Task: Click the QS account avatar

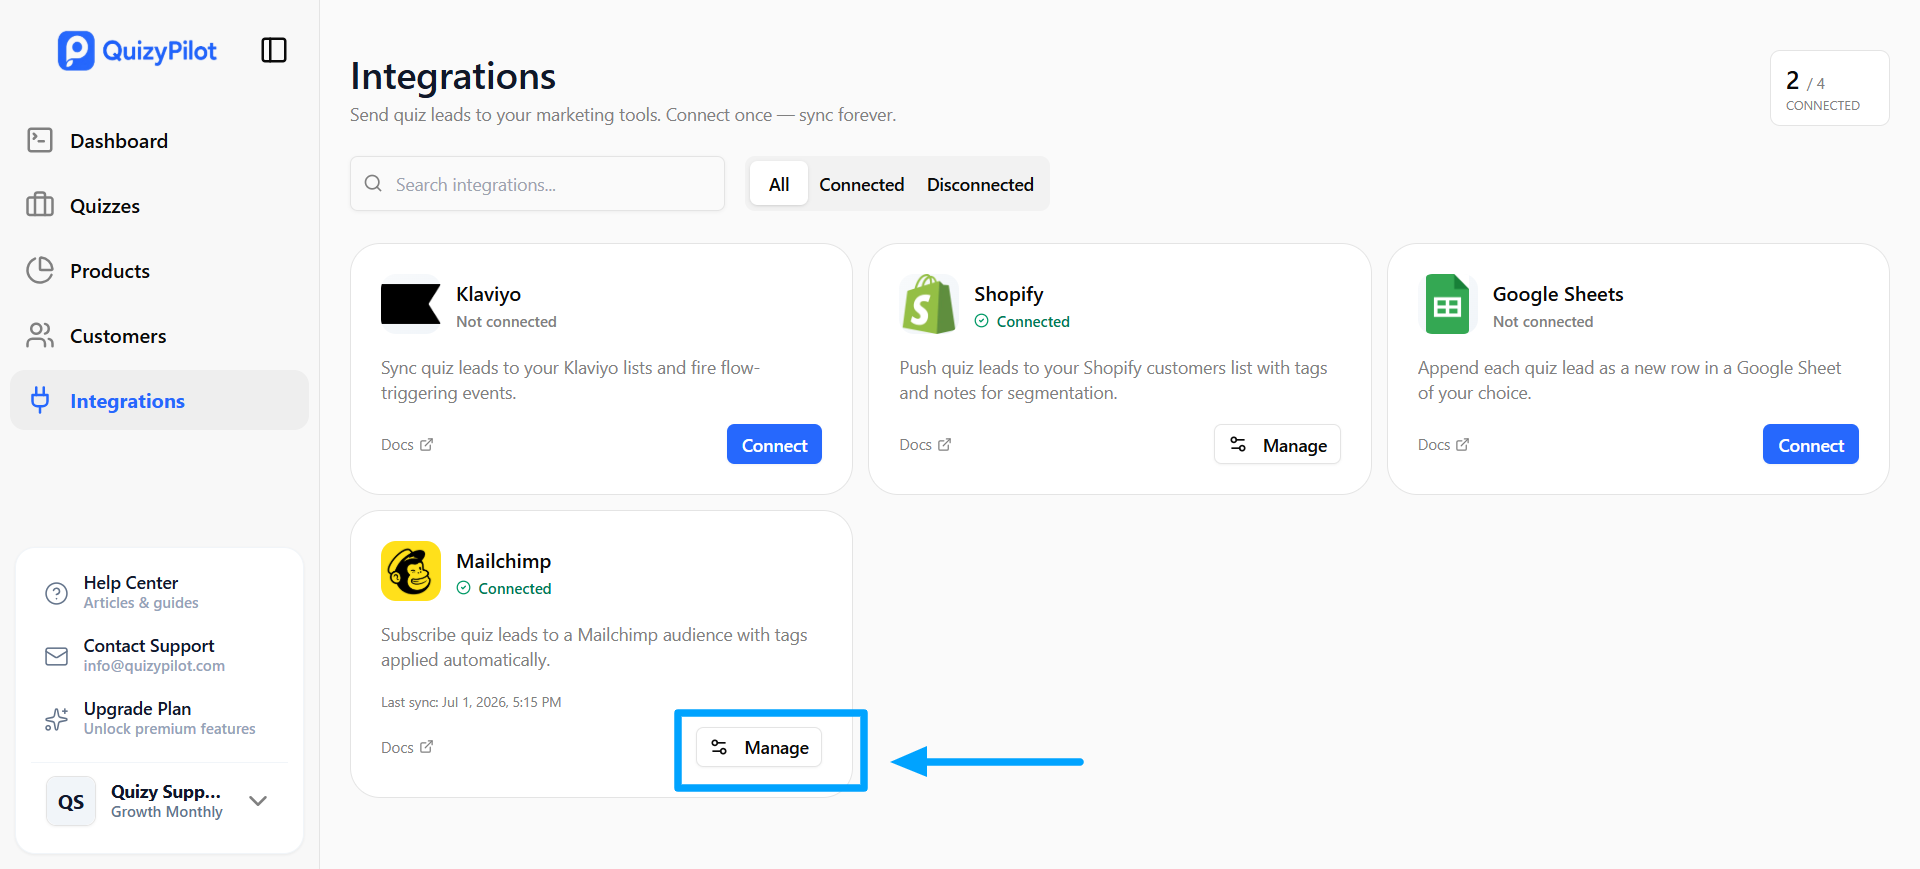Action: click(71, 801)
